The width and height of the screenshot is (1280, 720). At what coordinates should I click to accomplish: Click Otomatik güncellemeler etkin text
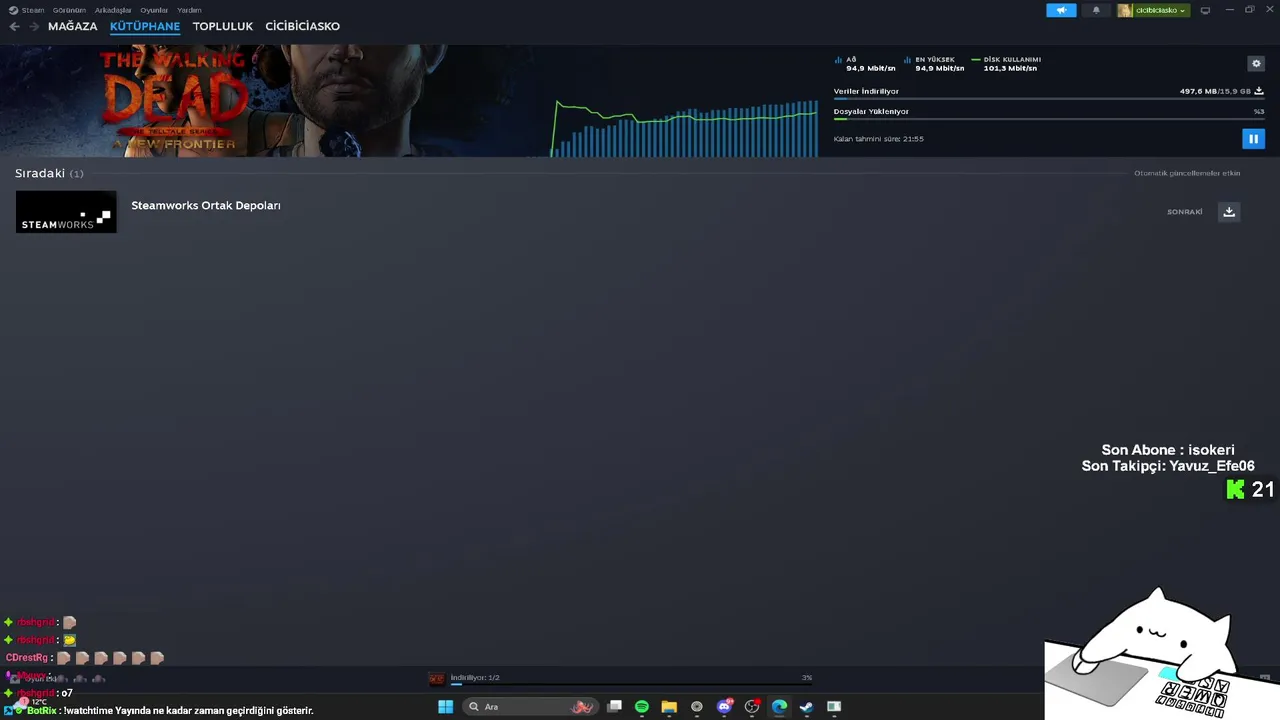(1187, 173)
